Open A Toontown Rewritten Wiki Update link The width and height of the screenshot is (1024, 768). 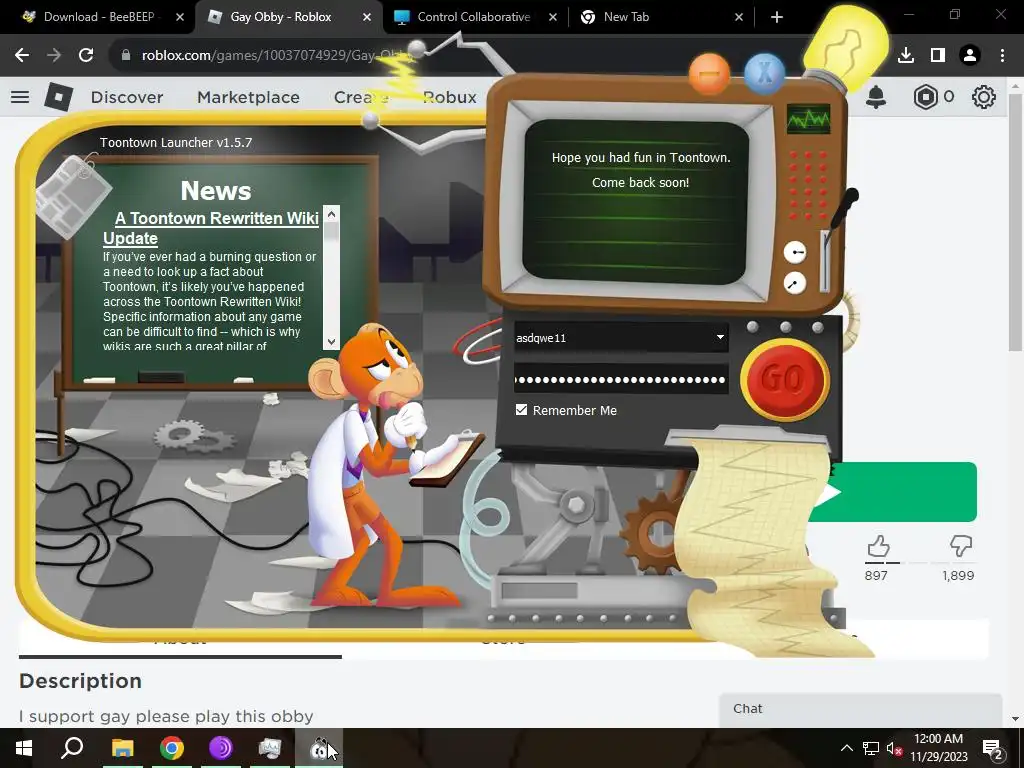point(211,228)
